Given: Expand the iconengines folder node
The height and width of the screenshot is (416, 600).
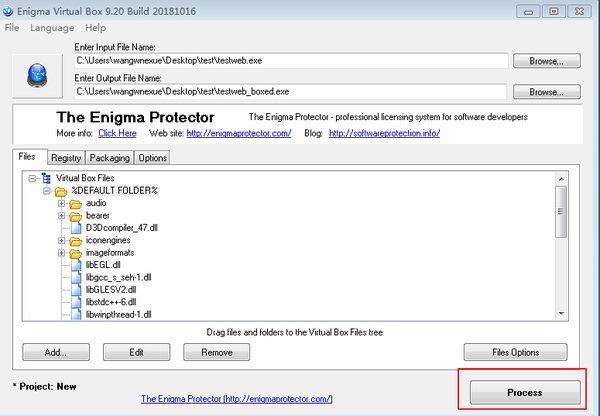Looking at the screenshot, I should (61, 240).
